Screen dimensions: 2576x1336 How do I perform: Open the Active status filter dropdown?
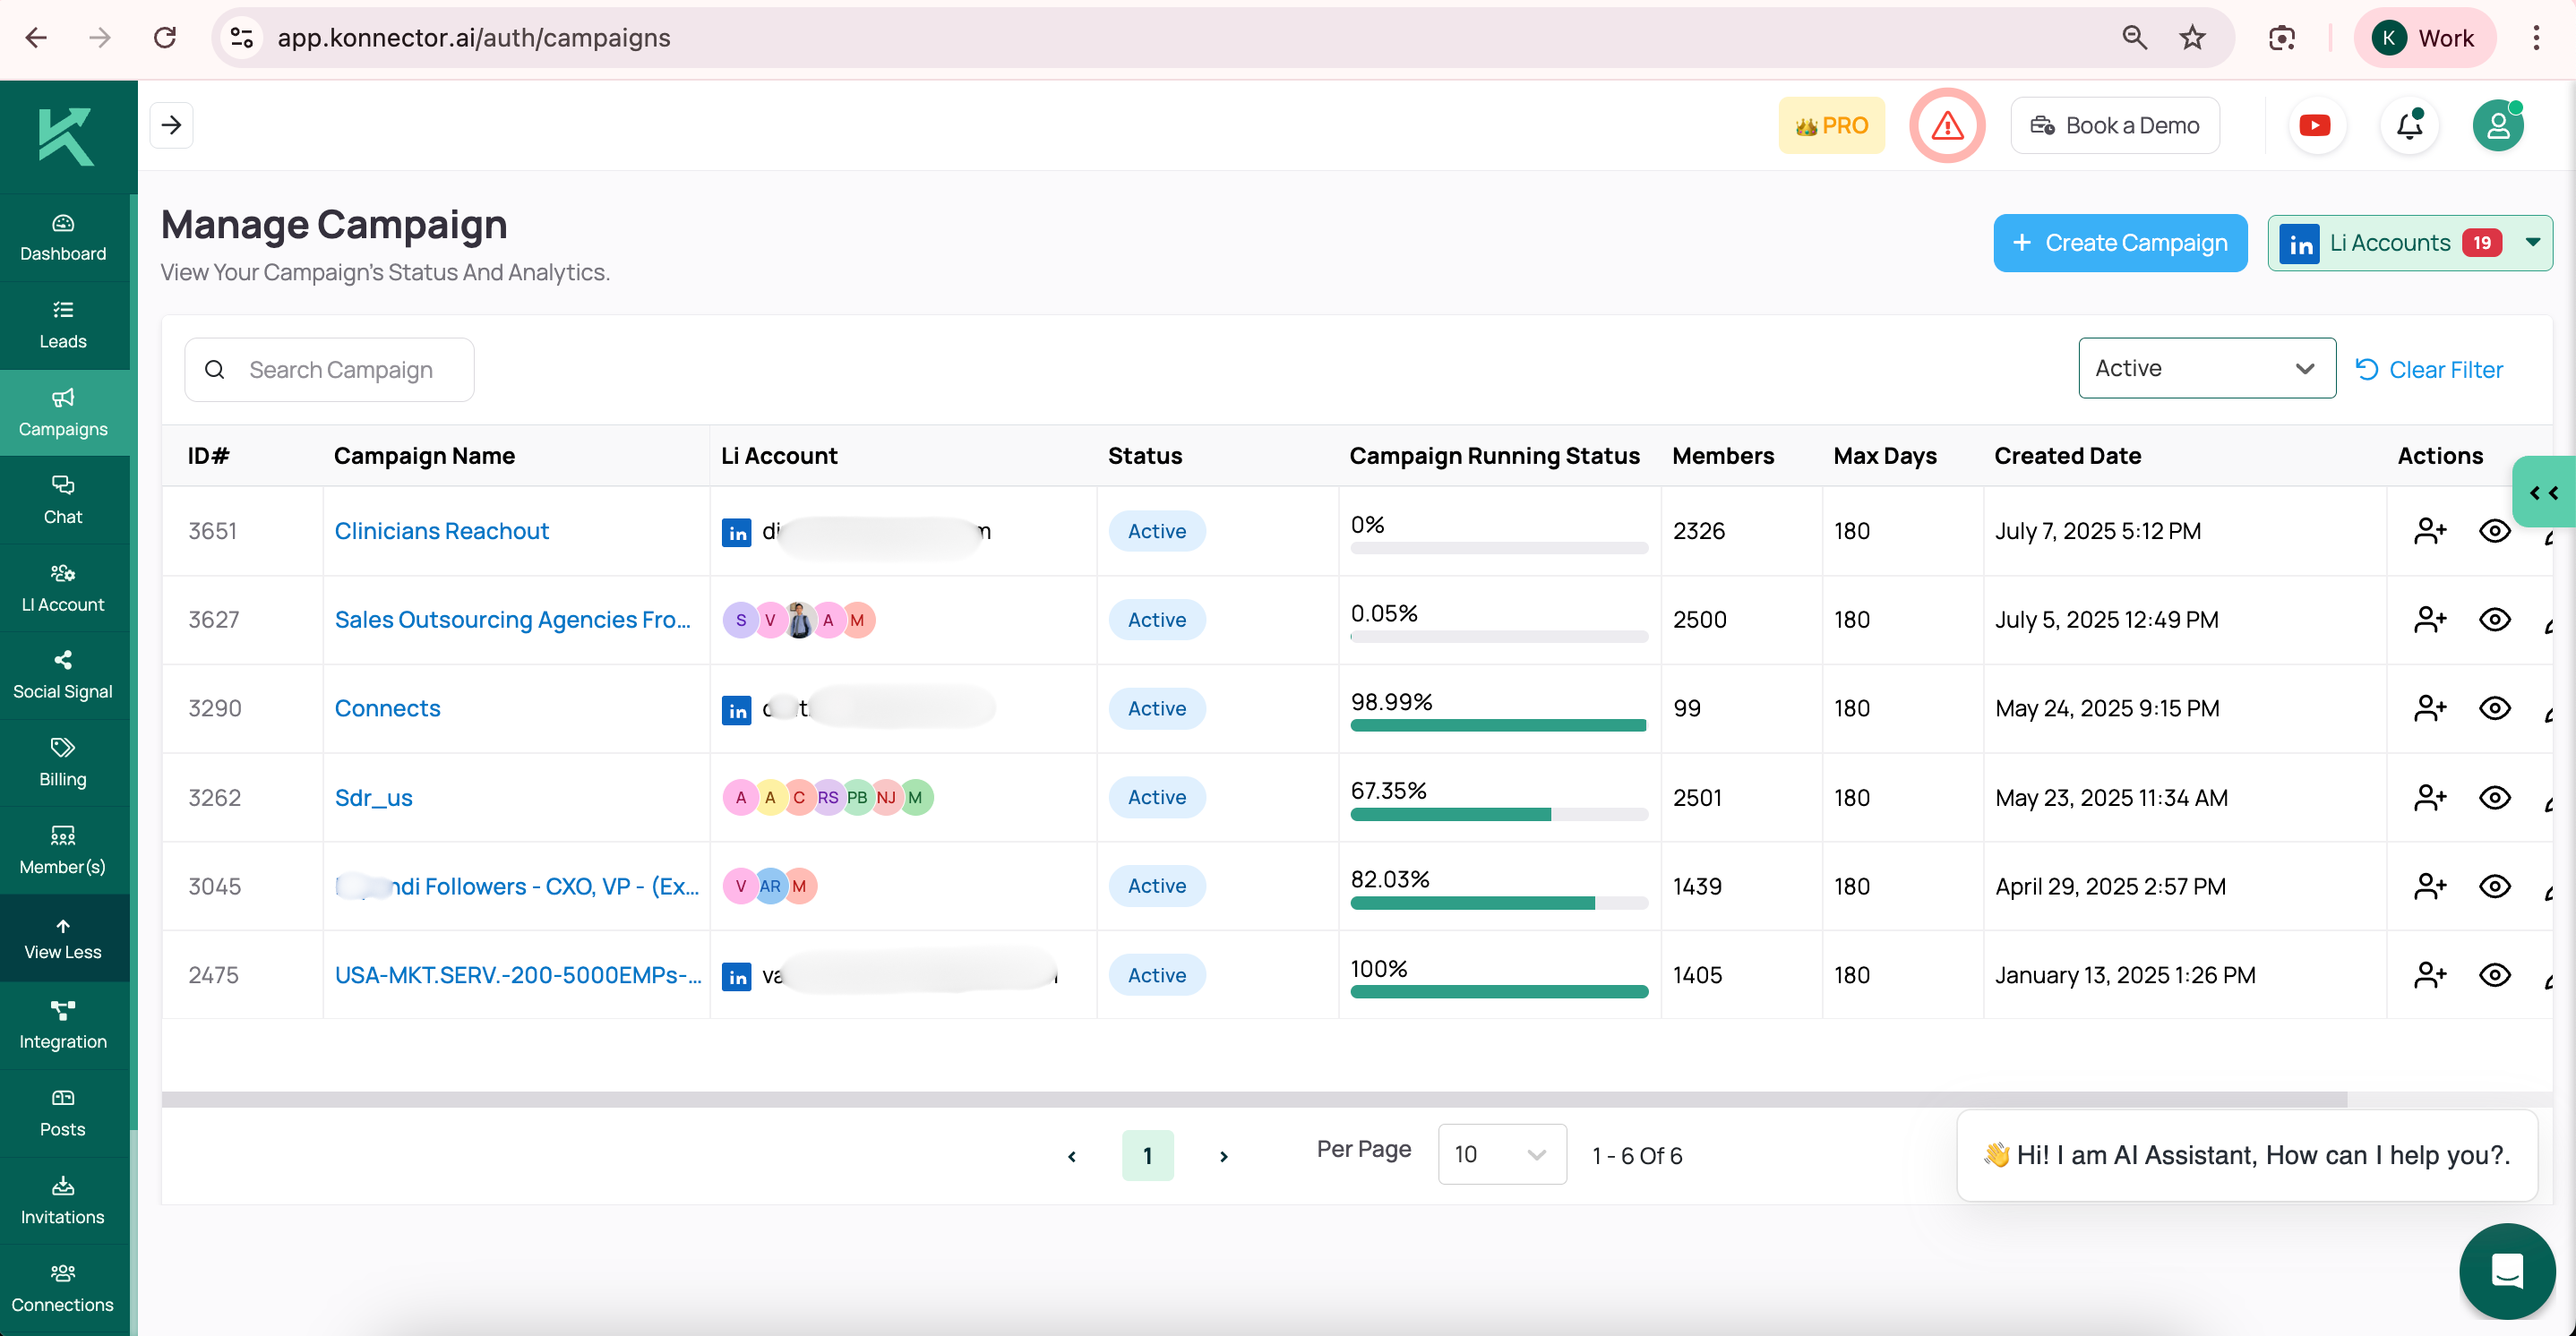coord(2206,368)
